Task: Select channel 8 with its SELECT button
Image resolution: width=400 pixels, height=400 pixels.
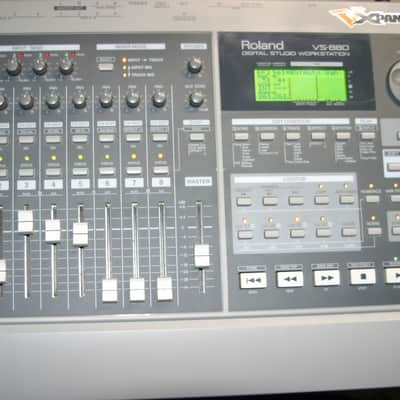Action: pyautogui.click(x=160, y=137)
